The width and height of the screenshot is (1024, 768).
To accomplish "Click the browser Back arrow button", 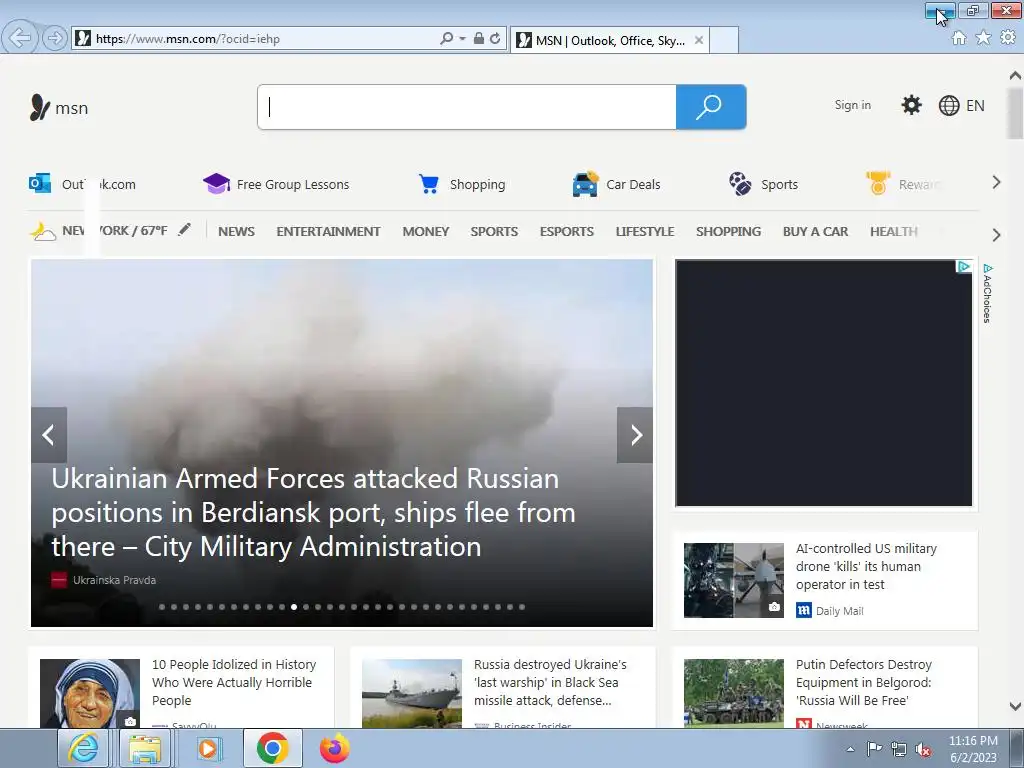I will (20, 38).
